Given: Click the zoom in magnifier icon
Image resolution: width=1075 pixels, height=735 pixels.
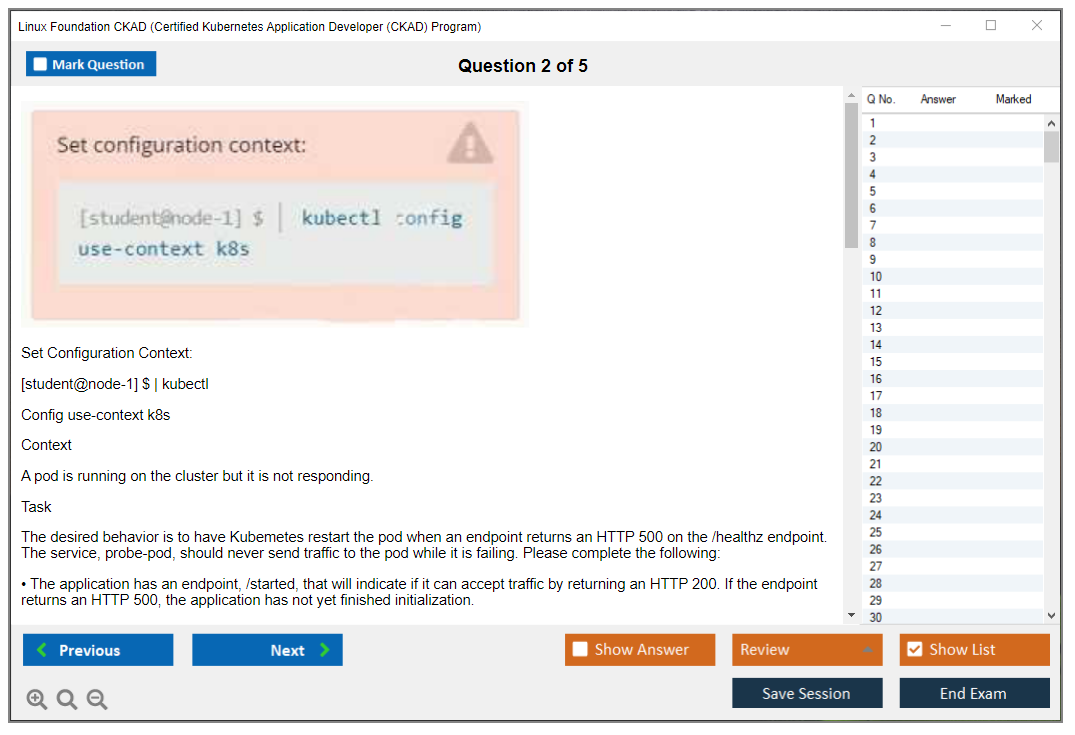Looking at the screenshot, I should 37,699.
